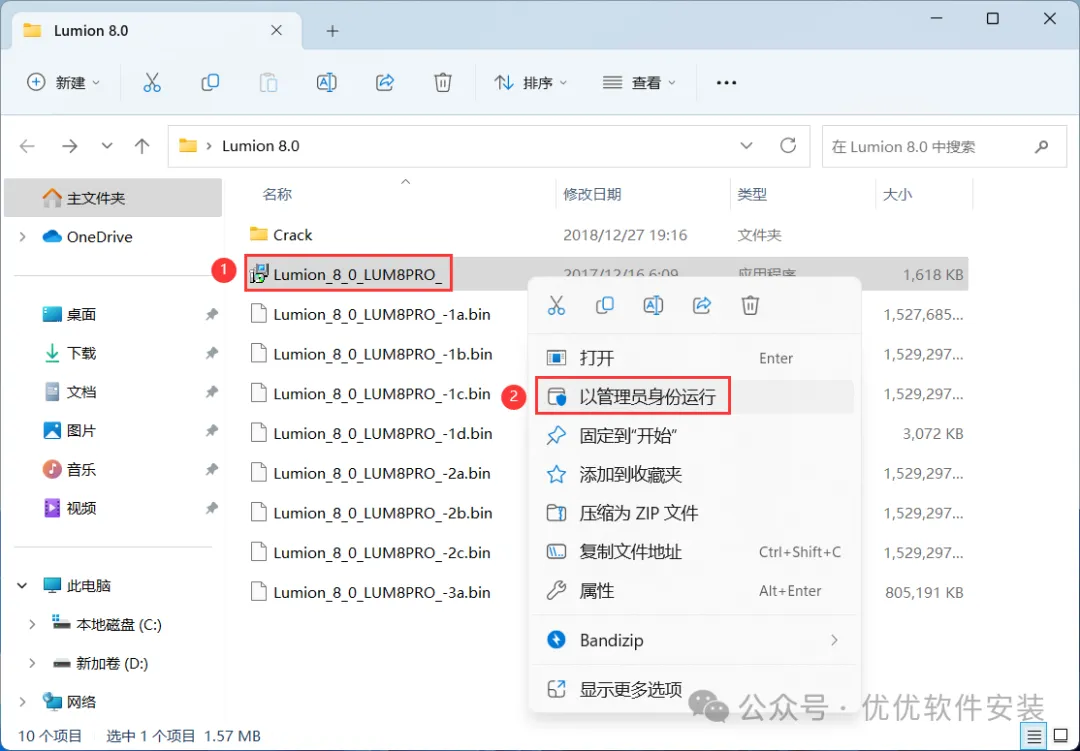Click the search magnifier icon
Image resolution: width=1080 pixels, height=751 pixels.
pyautogui.click(x=1041, y=146)
